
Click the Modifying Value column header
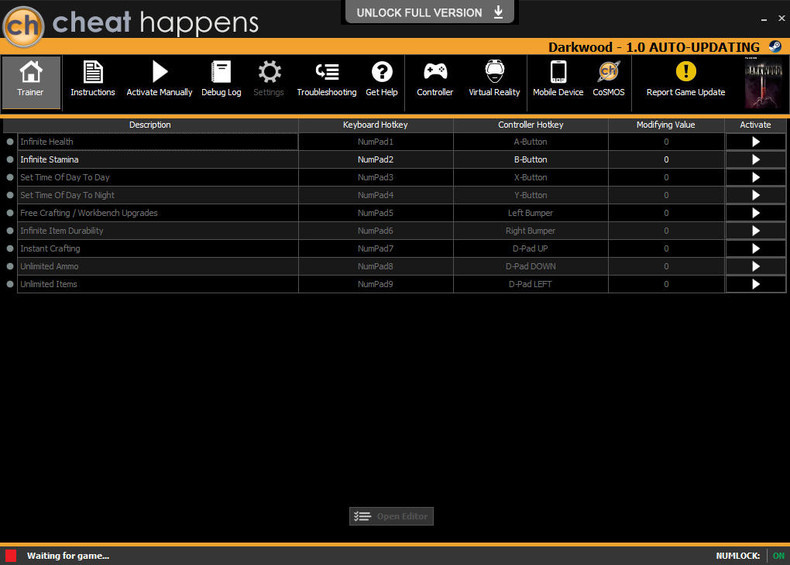click(666, 125)
